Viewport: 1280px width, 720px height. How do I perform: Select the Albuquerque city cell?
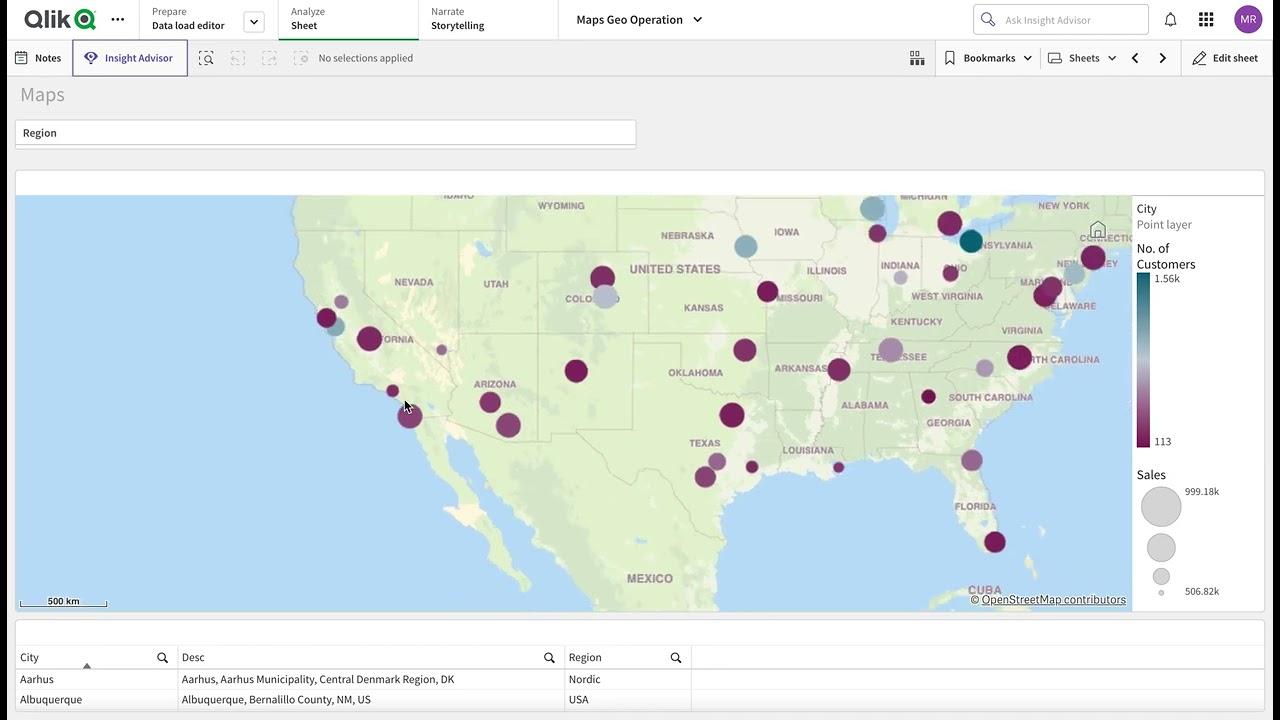[97, 699]
